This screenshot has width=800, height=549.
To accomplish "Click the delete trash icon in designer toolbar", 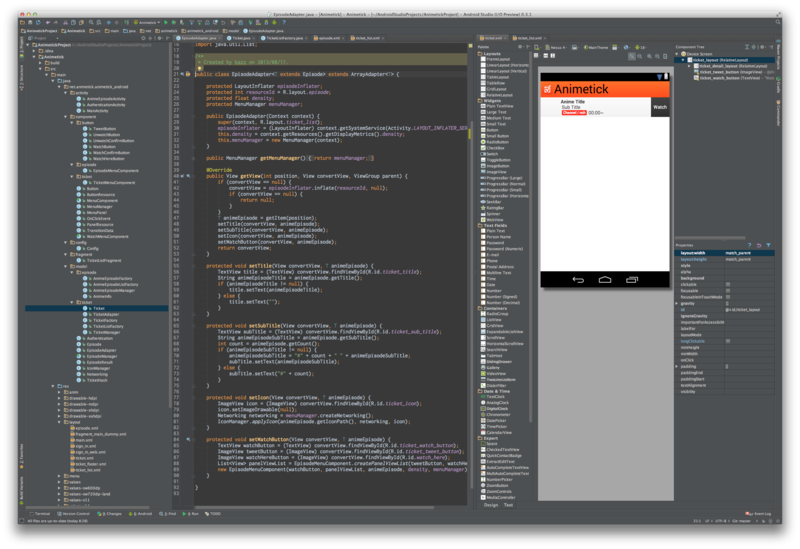I will [665, 56].
